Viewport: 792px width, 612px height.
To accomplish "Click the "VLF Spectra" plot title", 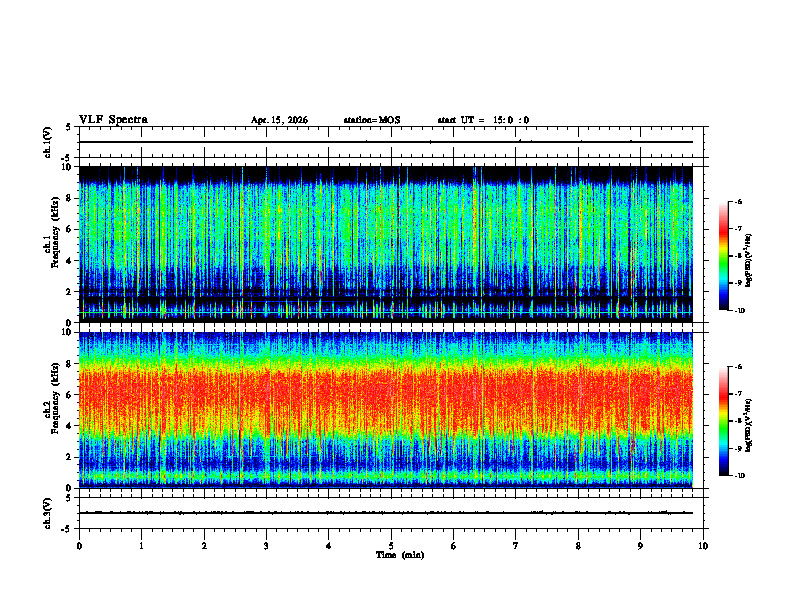I will (113, 120).
